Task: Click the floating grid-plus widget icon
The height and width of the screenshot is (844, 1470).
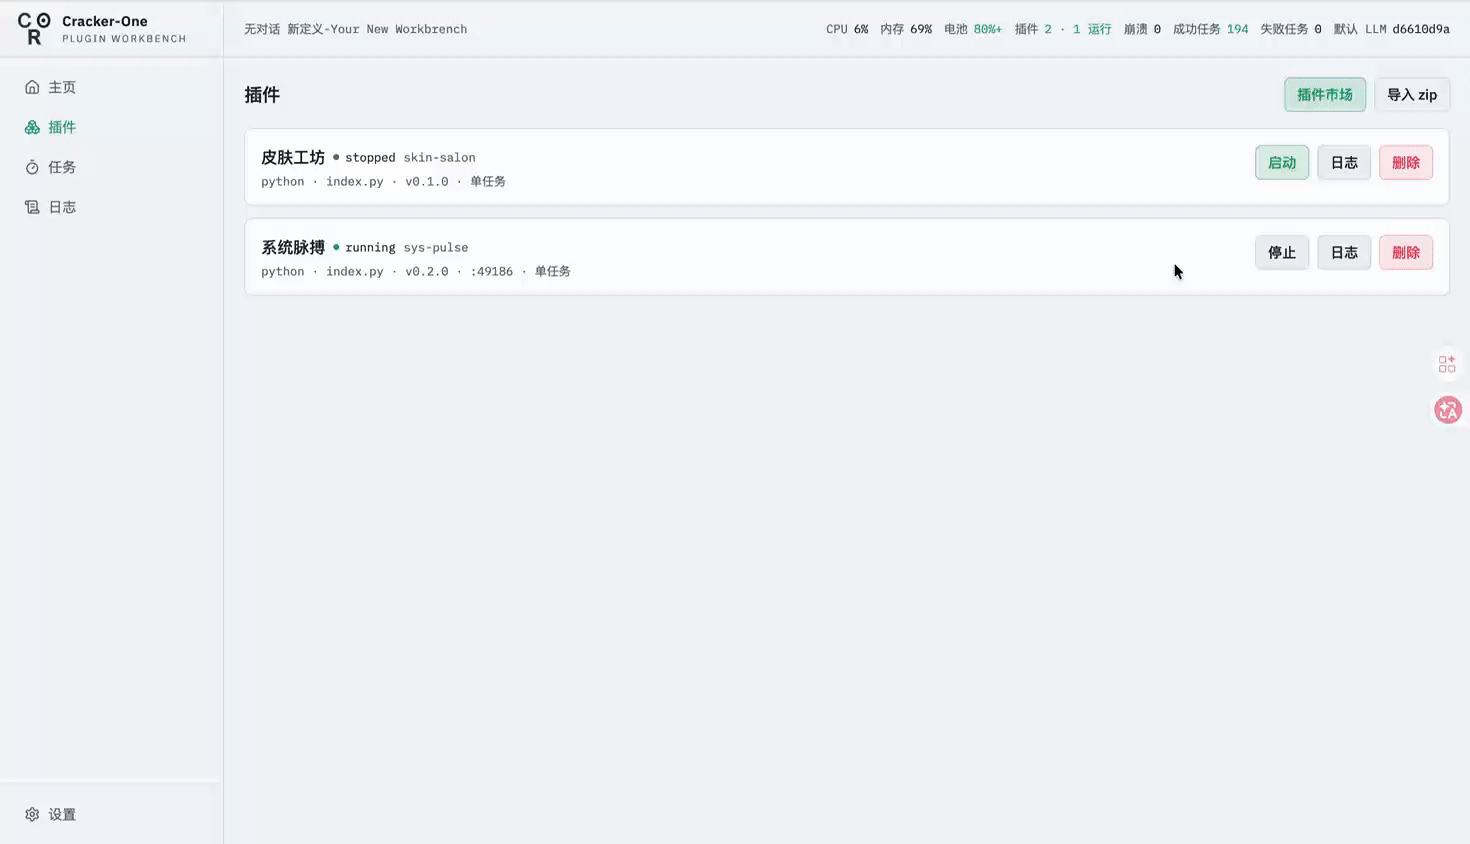Action: pyautogui.click(x=1447, y=364)
